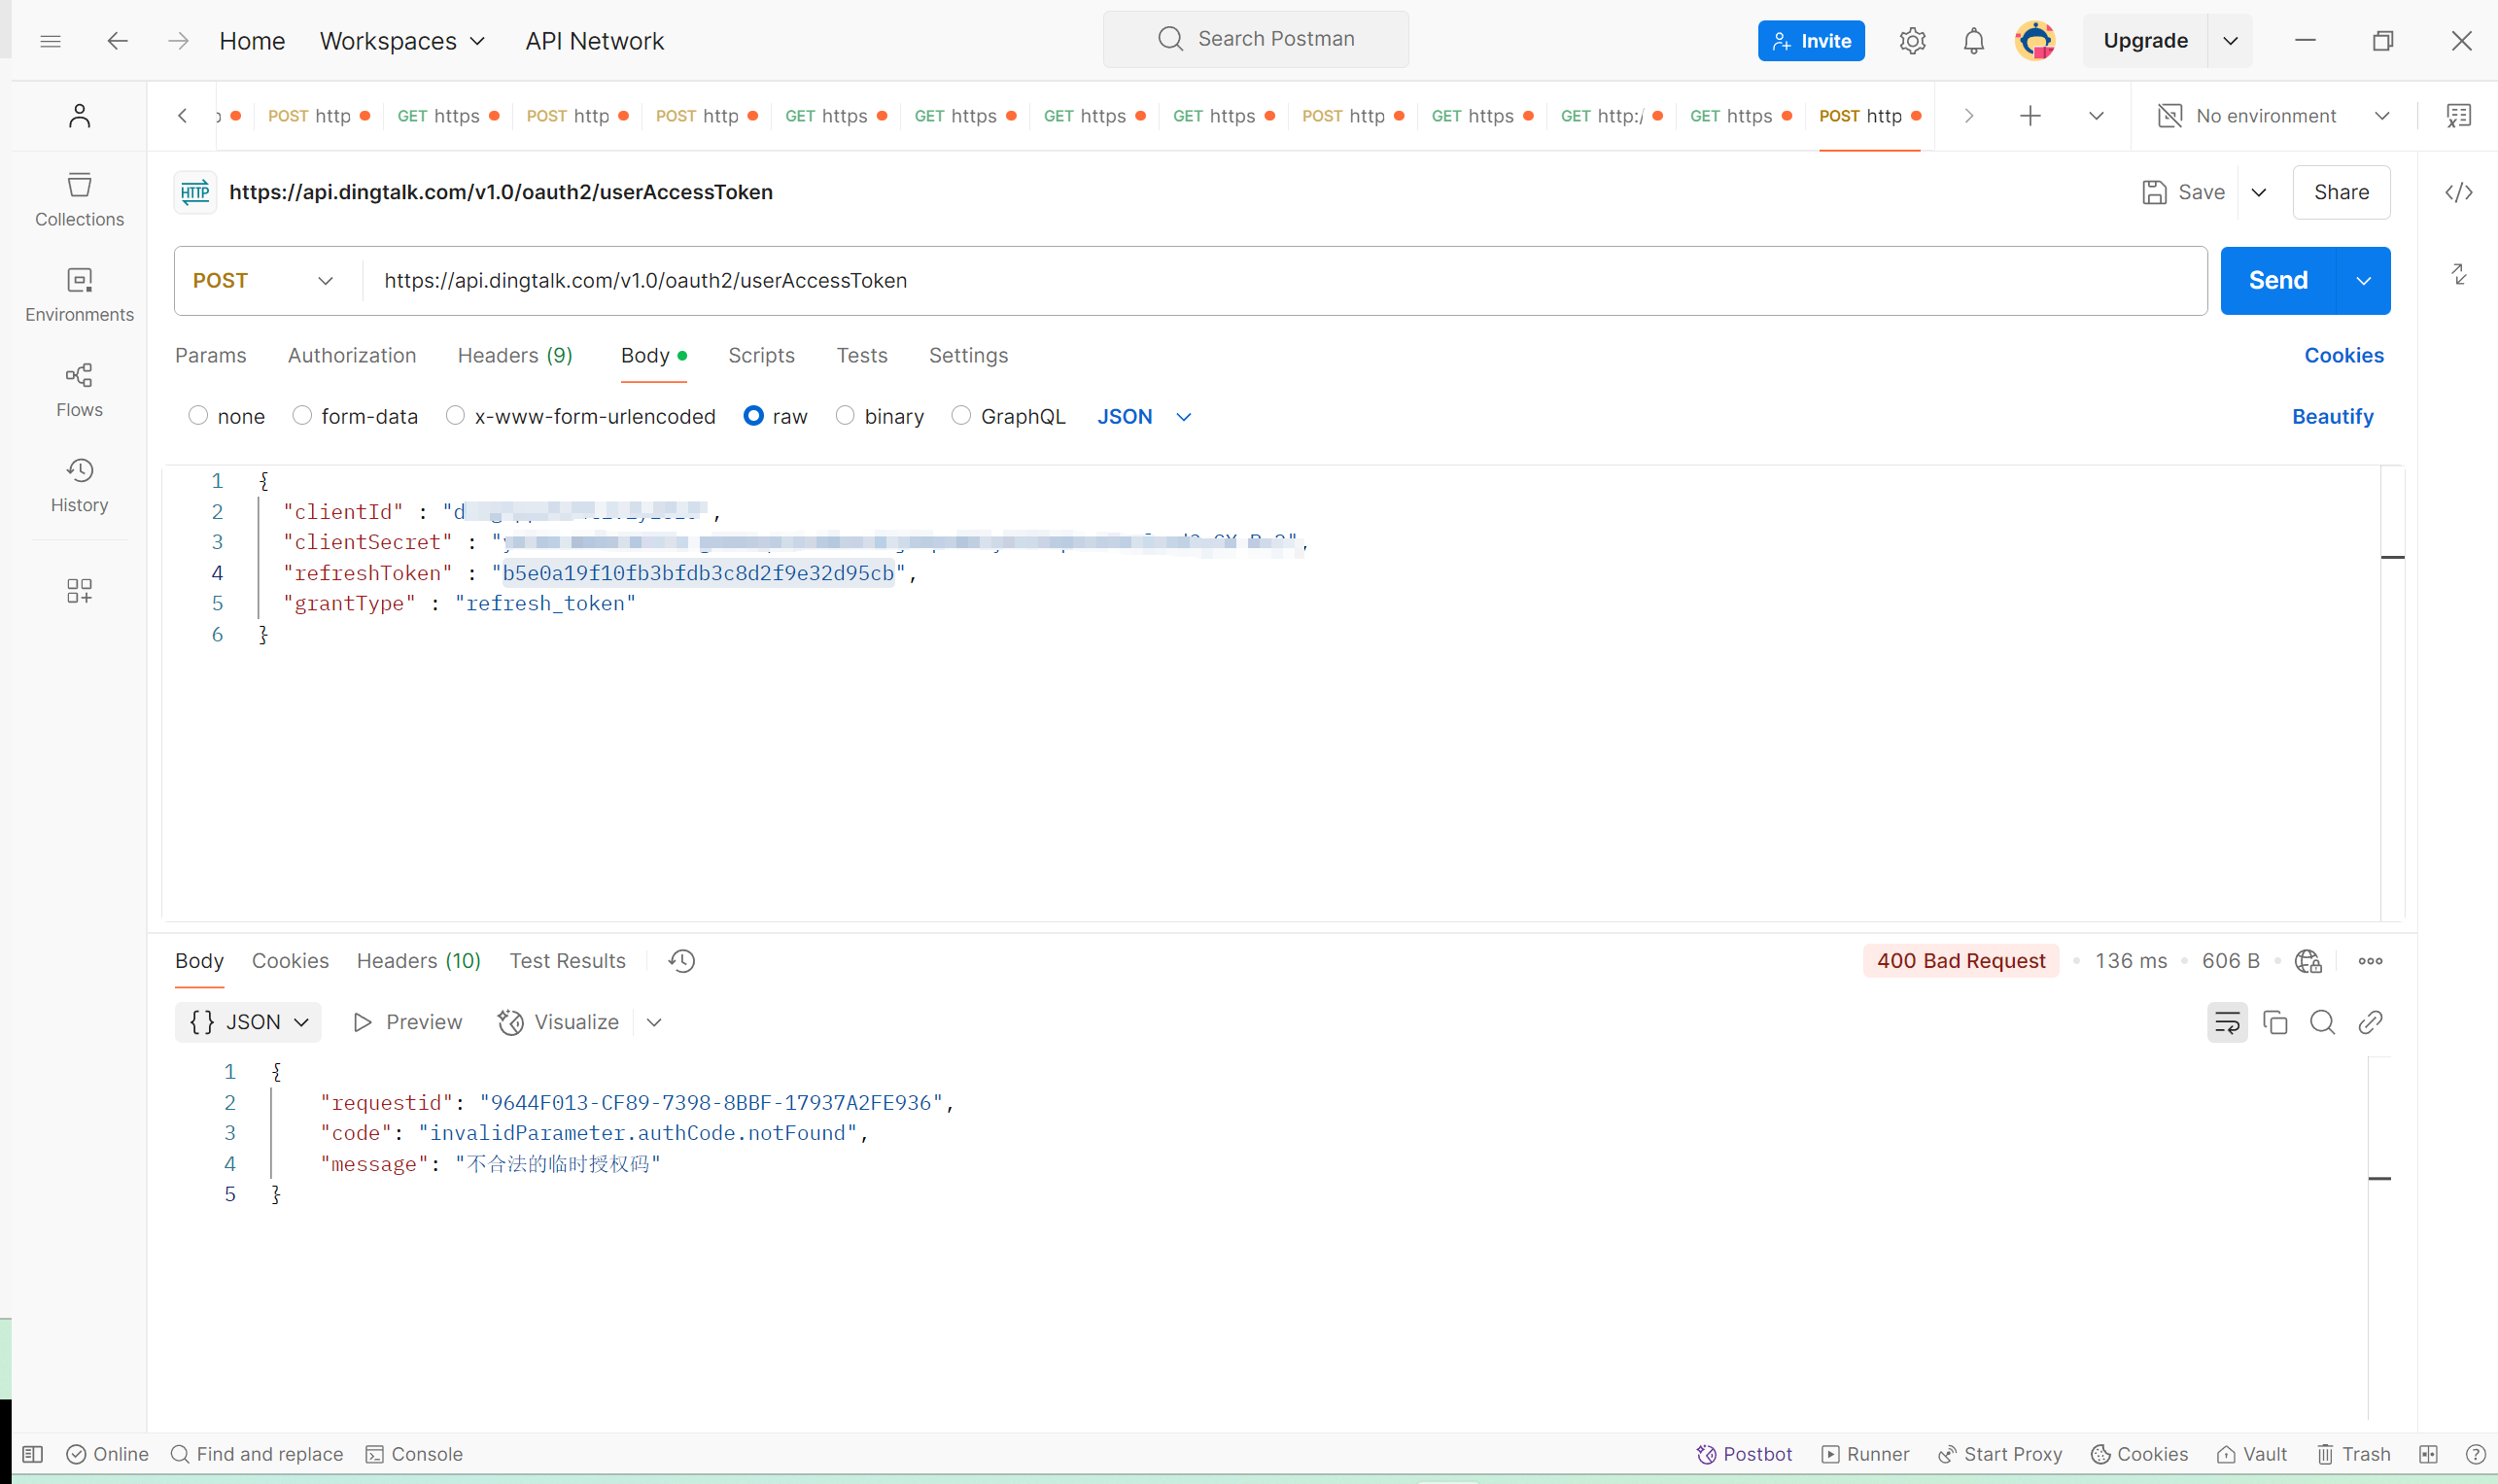Screen dimensions: 2498x1484
Task: Open Postbot from the status bar
Action: pos(1744,1454)
